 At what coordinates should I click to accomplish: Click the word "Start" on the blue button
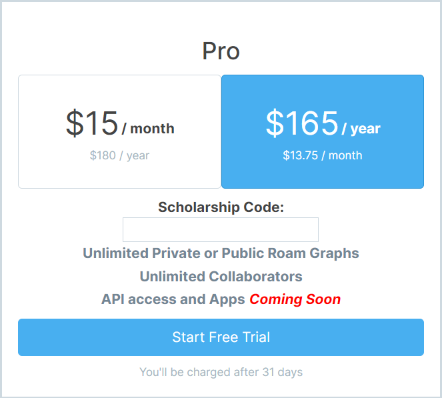(188, 337)
